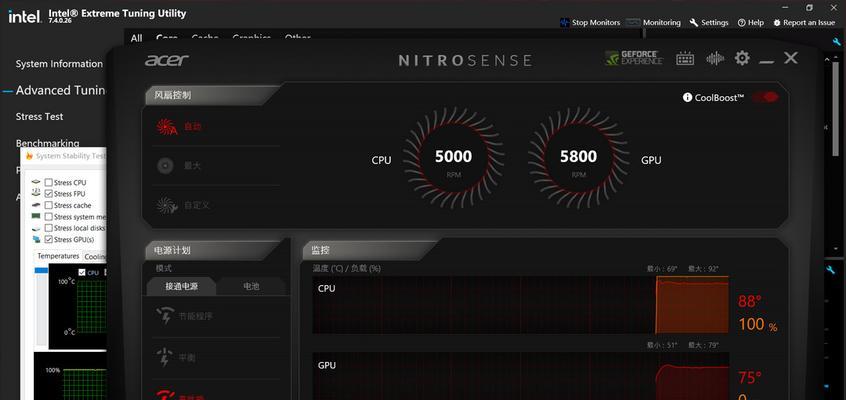Click the GPU temperature graph in NitroSense
This screenshot has height=400, width=846.
[x=520, y=376]
